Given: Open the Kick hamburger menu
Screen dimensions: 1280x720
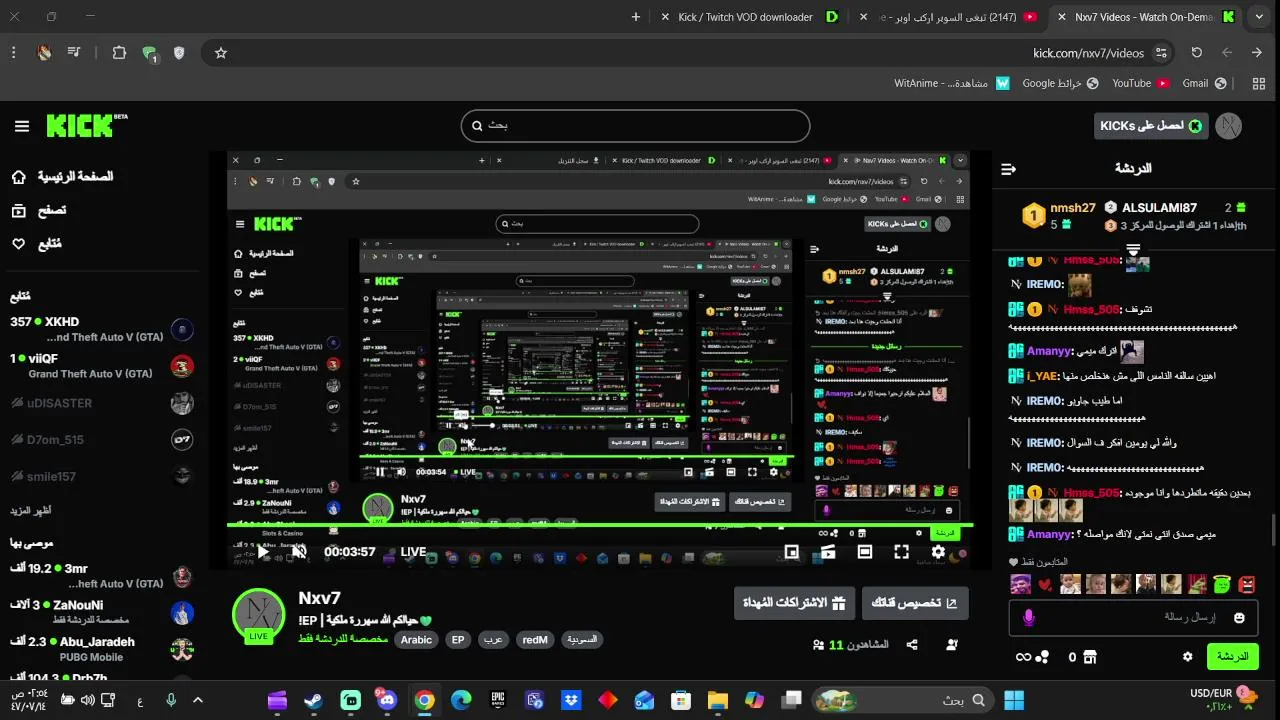Looking at the screenshot, I should [22, 126].
